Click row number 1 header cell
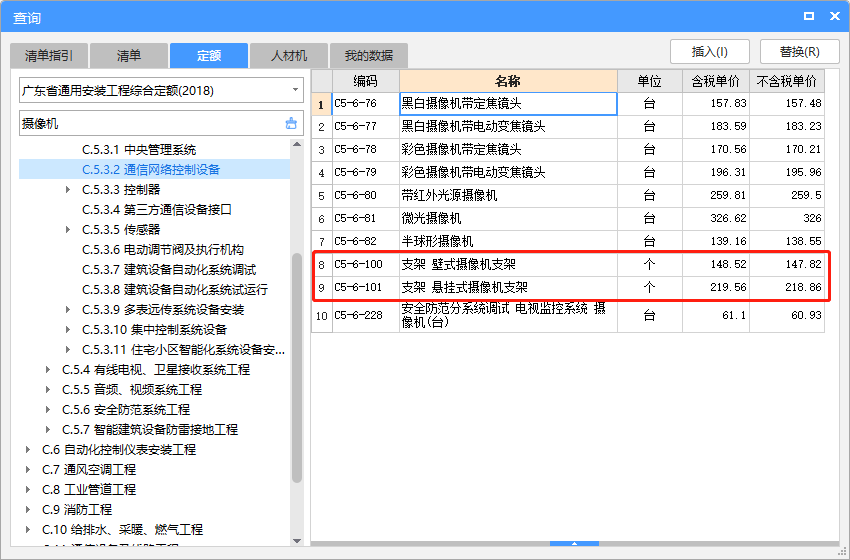 321,104
